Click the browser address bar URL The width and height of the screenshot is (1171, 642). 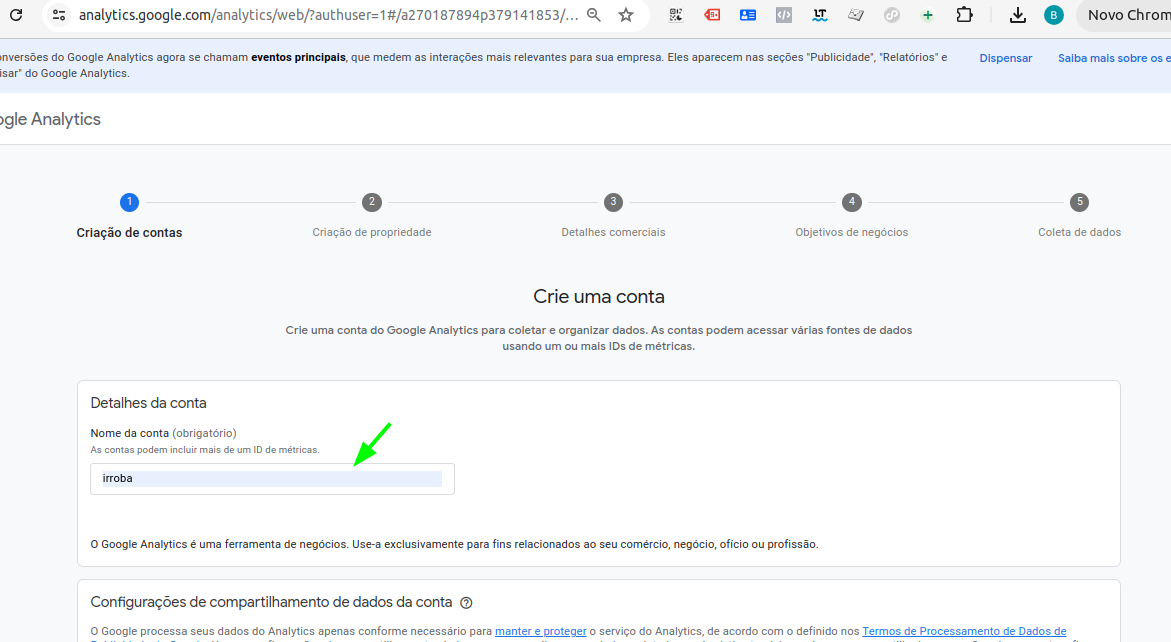pyautogui.click(x=329, y=15)
